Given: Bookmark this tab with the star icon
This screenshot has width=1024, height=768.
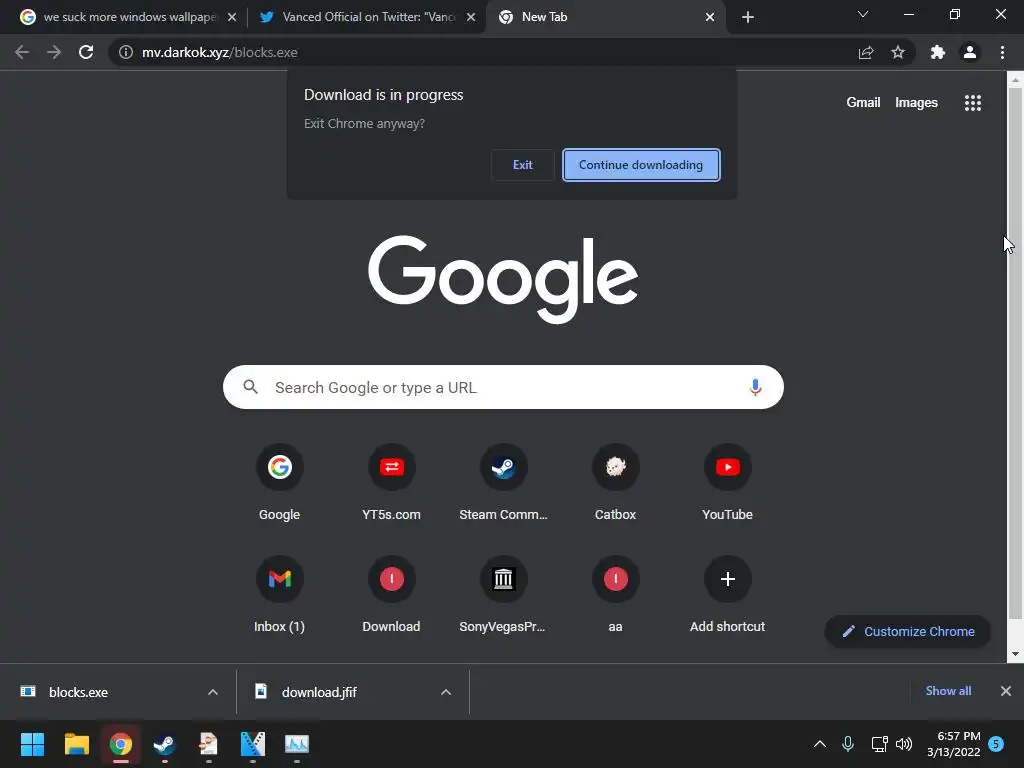Looking at the screenshot, I should tap(898, 52).
